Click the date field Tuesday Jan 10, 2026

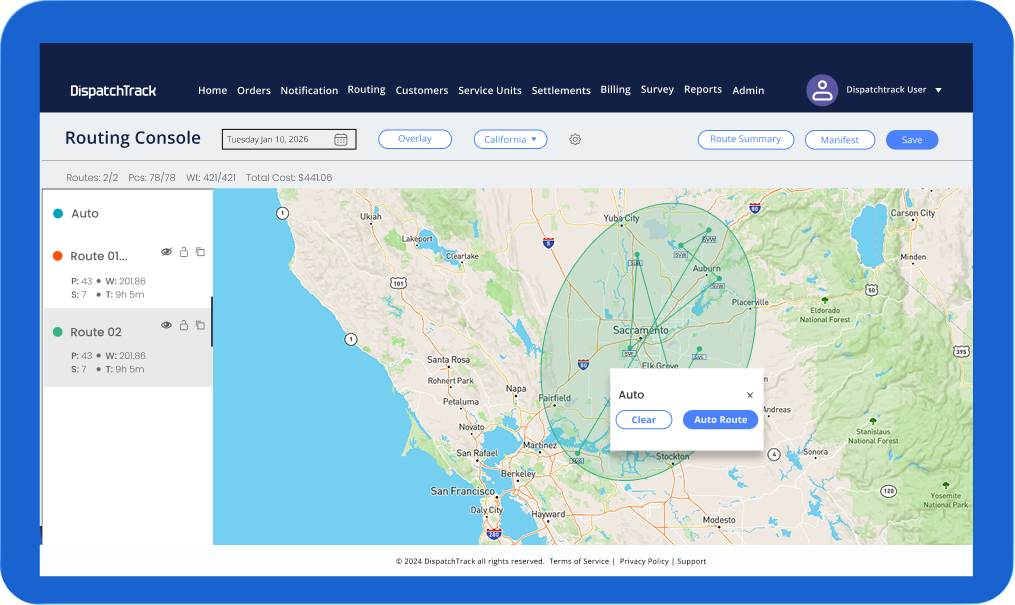coord(289,139)
